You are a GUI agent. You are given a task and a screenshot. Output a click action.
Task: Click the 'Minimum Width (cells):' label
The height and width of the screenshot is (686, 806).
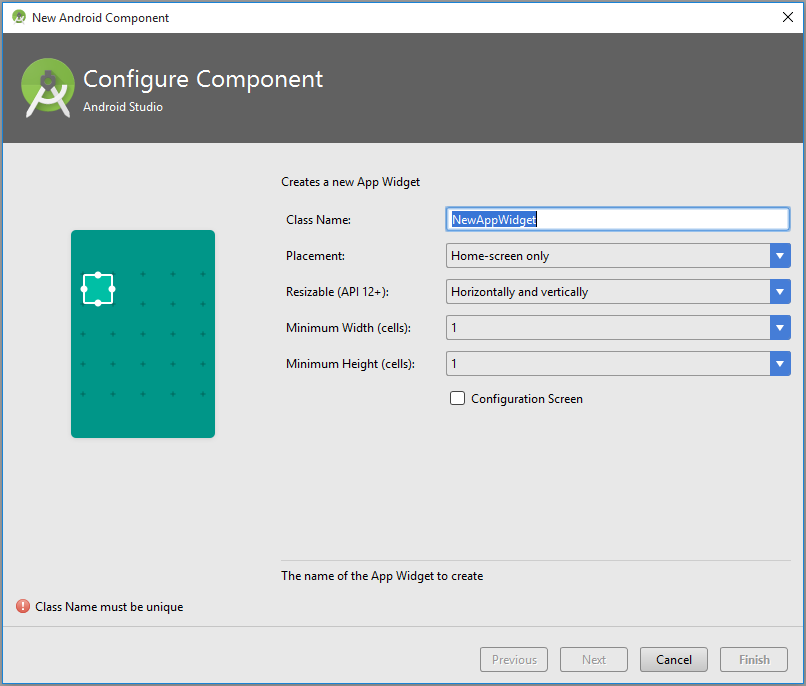pos(349,328)
